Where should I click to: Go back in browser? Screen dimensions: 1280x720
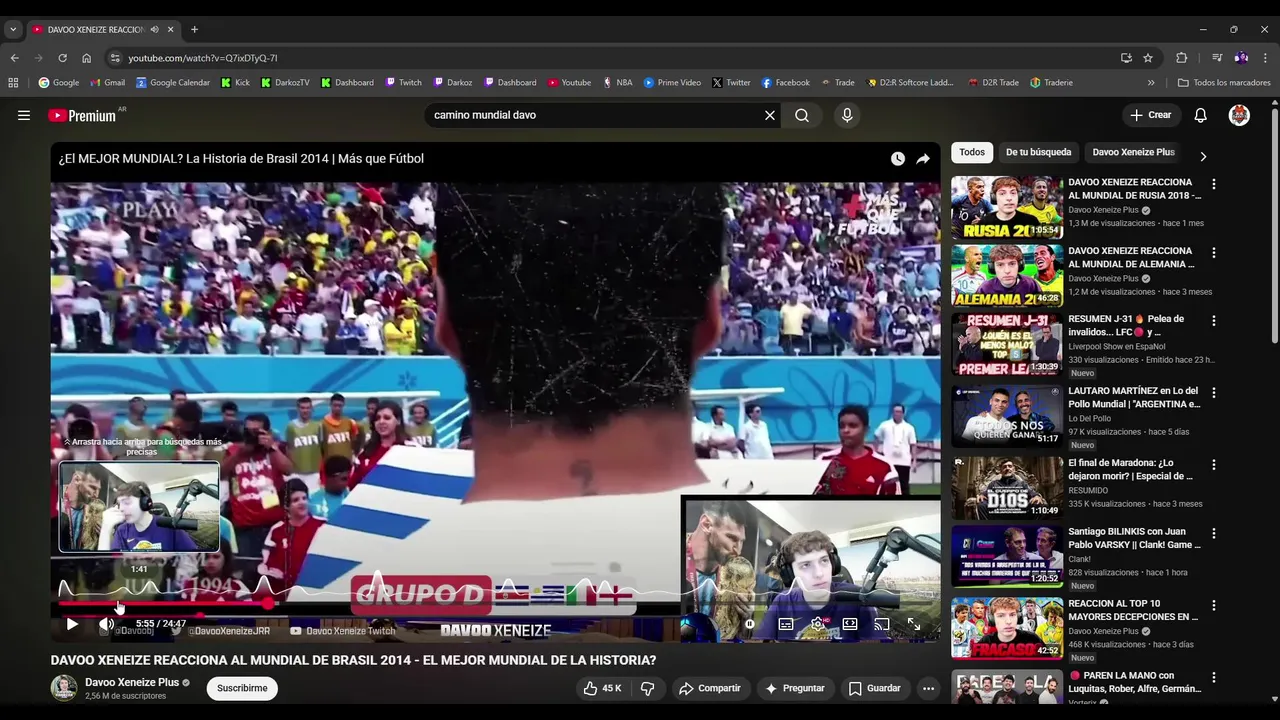pyautogui.click(x=14, y=58)
